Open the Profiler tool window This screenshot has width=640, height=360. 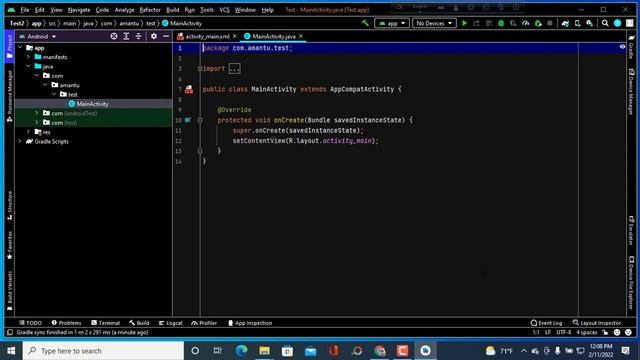(x=204, y=323)
